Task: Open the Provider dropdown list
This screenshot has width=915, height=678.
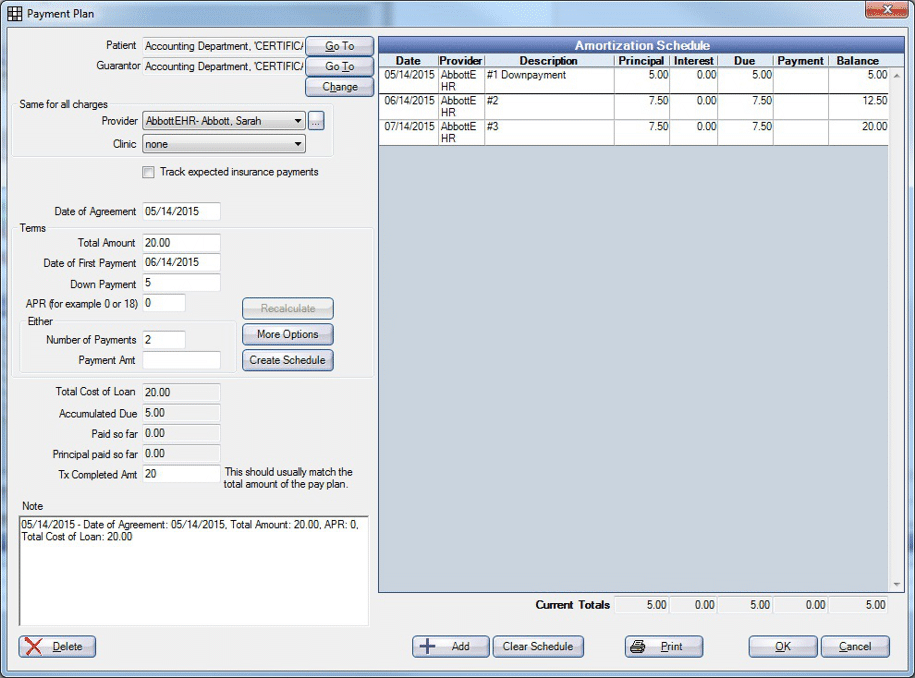Action: (x=298, y=121)
